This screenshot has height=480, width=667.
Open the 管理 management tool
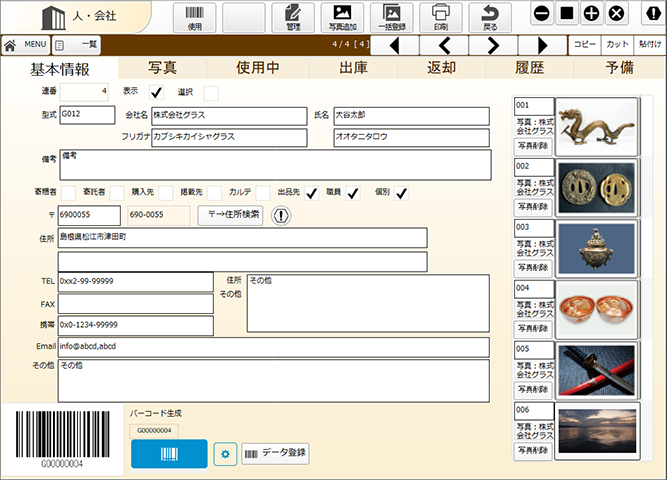292,17
